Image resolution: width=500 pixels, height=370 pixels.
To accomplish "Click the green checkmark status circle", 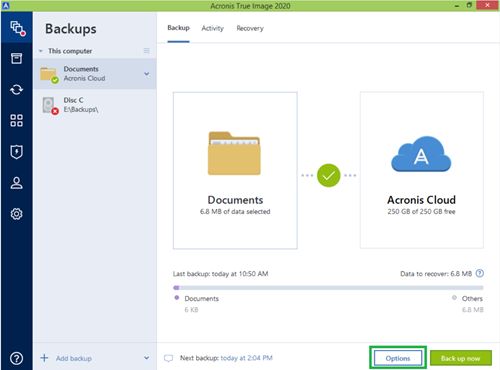I will (x=328, y=175).
